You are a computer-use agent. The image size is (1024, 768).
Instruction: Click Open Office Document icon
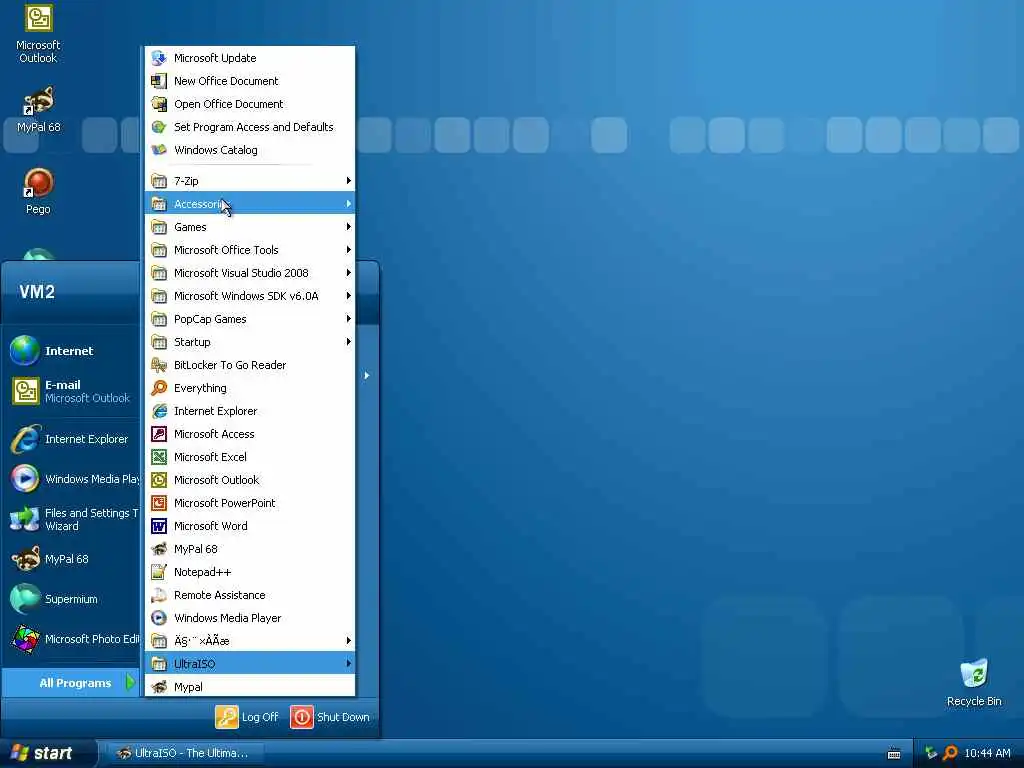(x=159, y=104)
